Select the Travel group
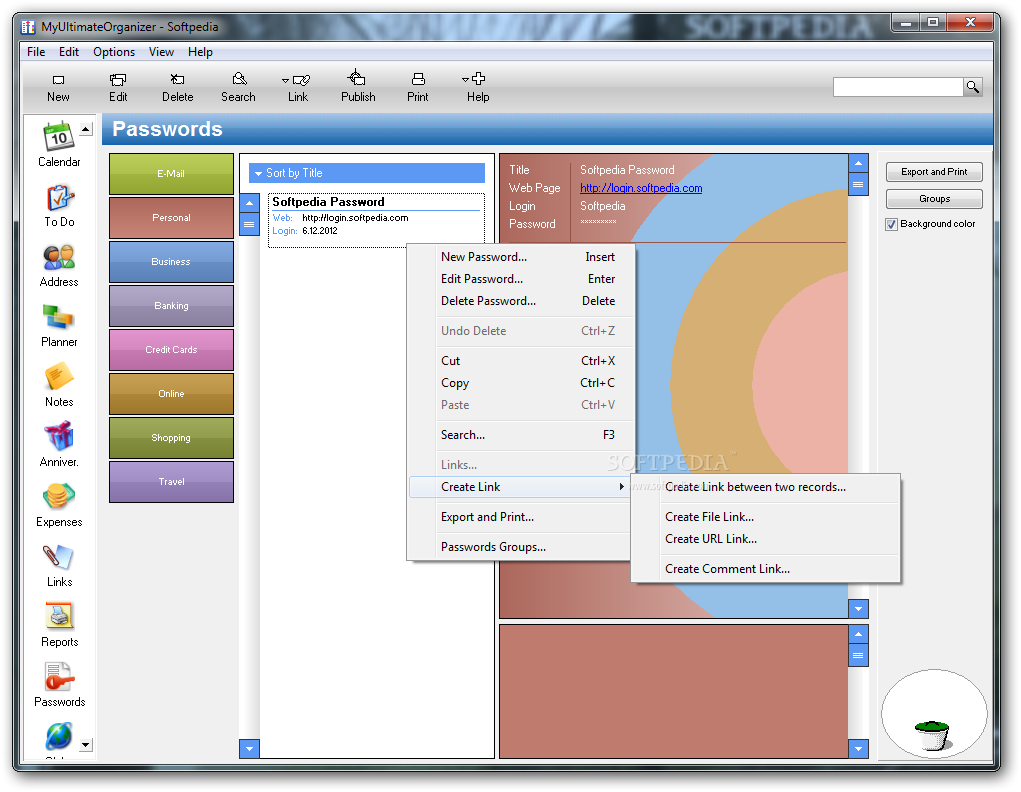Image resolution: width=1021 pixels, height=792 pixels. coord(171,482)
